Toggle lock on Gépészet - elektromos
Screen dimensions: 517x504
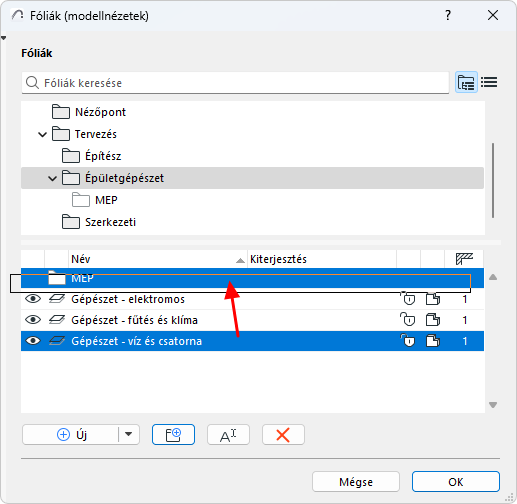(x=408, y=299)
